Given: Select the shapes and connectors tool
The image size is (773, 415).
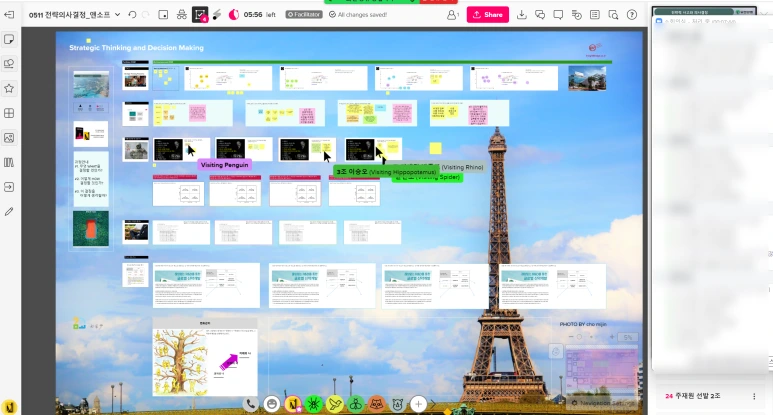Looking at the screenshot, I should tap(9, 64).
